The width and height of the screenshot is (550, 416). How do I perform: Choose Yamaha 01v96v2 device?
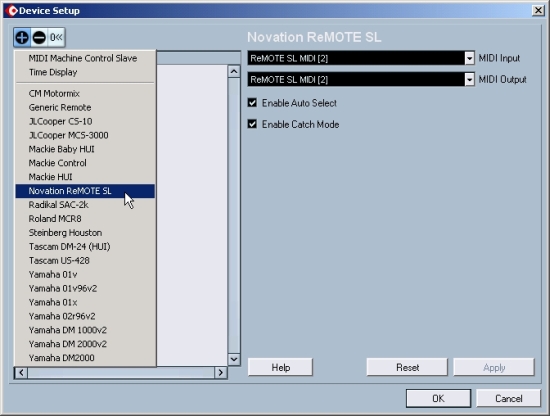tap(85, 288)
